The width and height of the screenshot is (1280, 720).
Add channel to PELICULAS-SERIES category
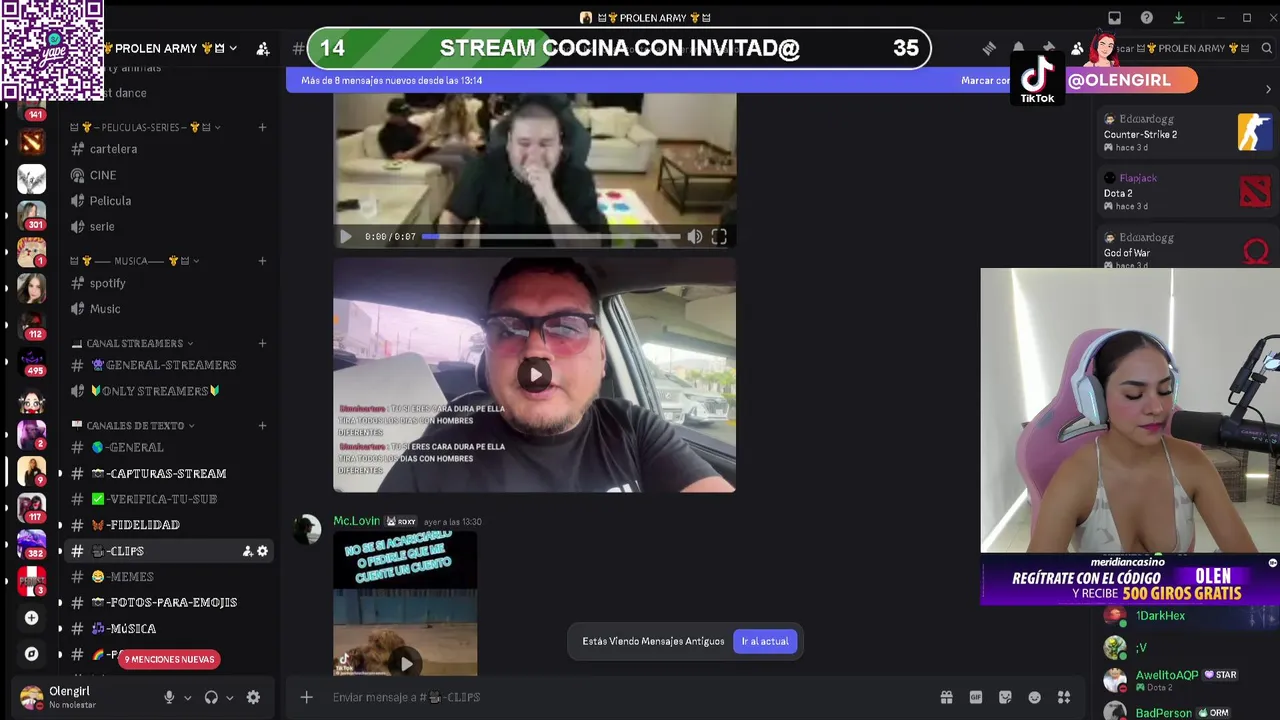(262, 127)
